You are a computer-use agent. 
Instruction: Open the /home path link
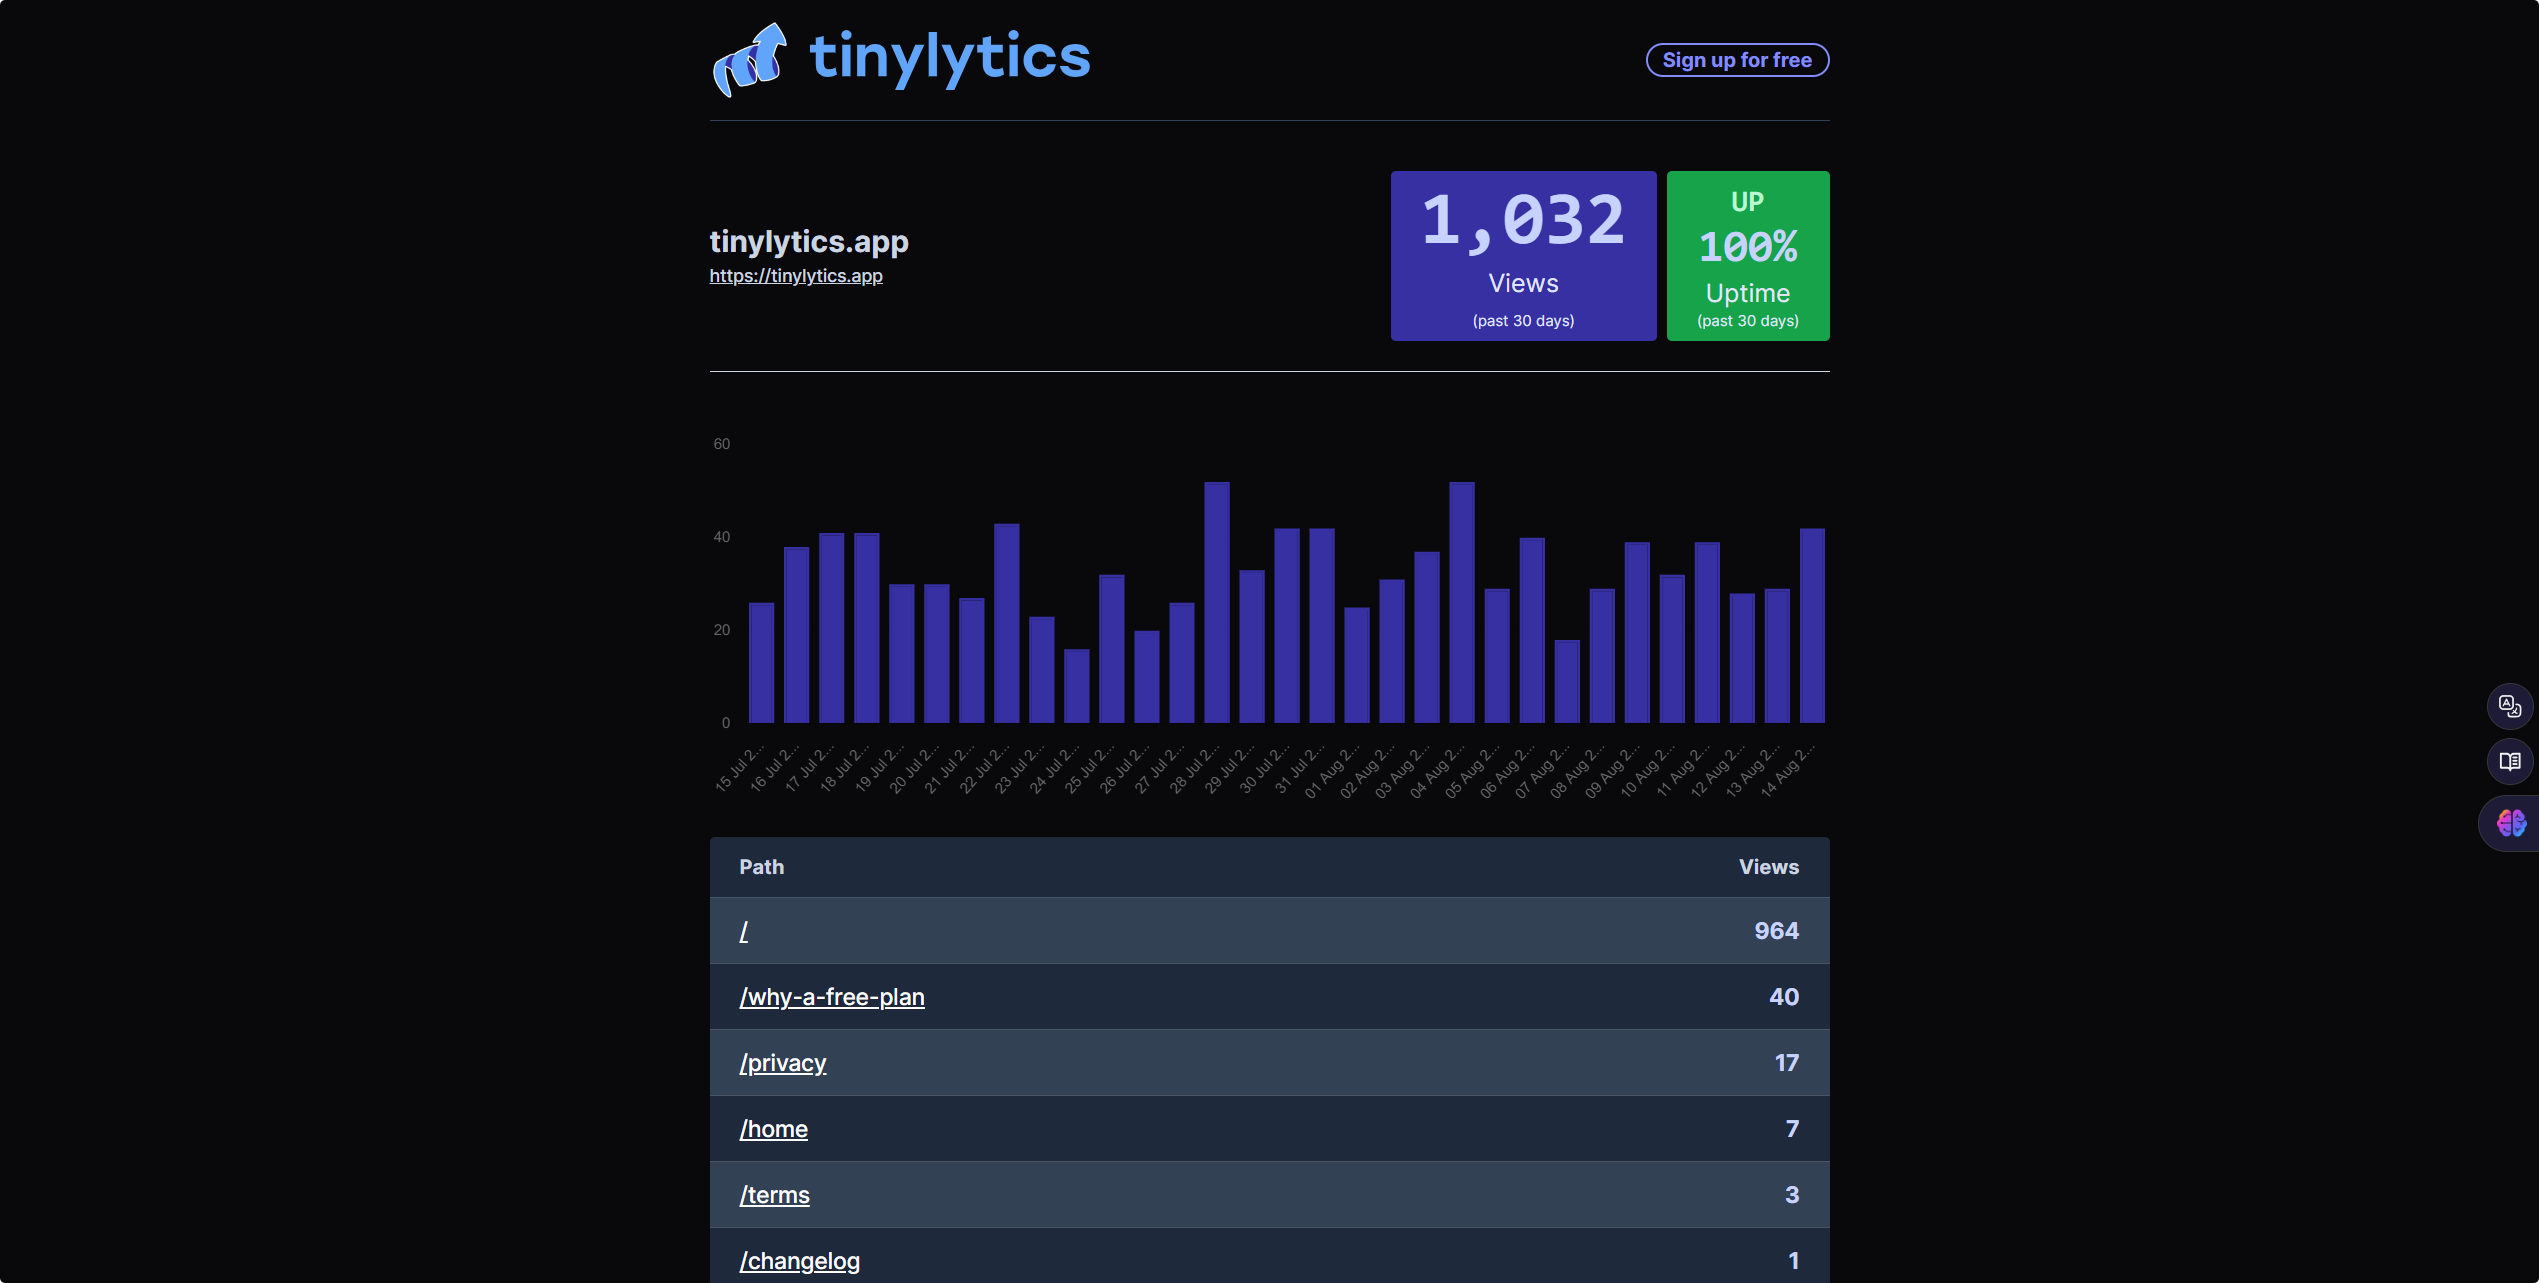pos(773,1129)
